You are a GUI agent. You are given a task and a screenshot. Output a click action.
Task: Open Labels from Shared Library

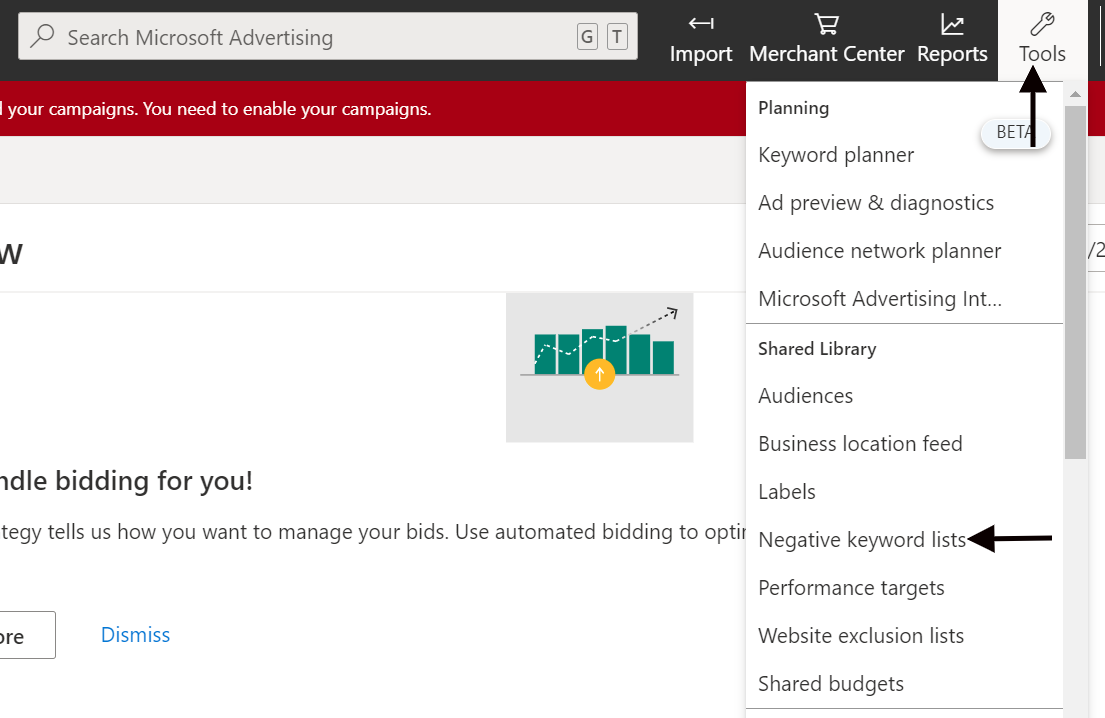786,492
